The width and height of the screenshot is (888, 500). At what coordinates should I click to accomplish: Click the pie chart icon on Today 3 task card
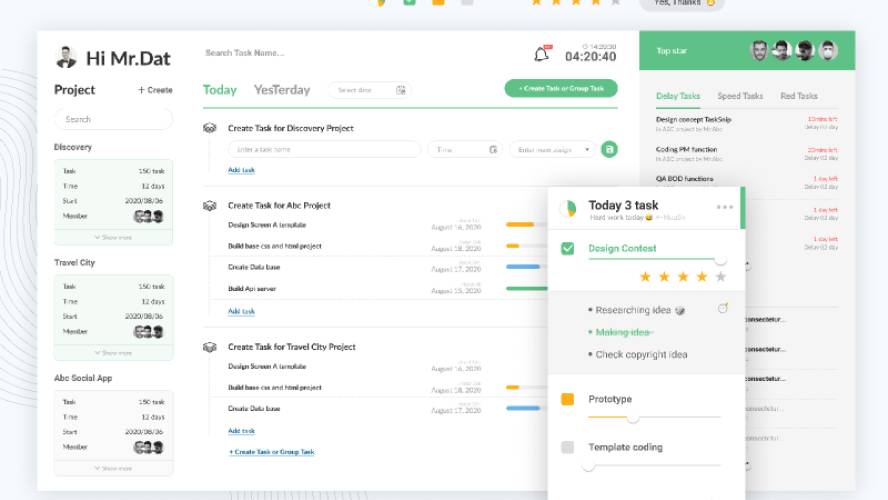pyautogui.click(x=568, y=208)
